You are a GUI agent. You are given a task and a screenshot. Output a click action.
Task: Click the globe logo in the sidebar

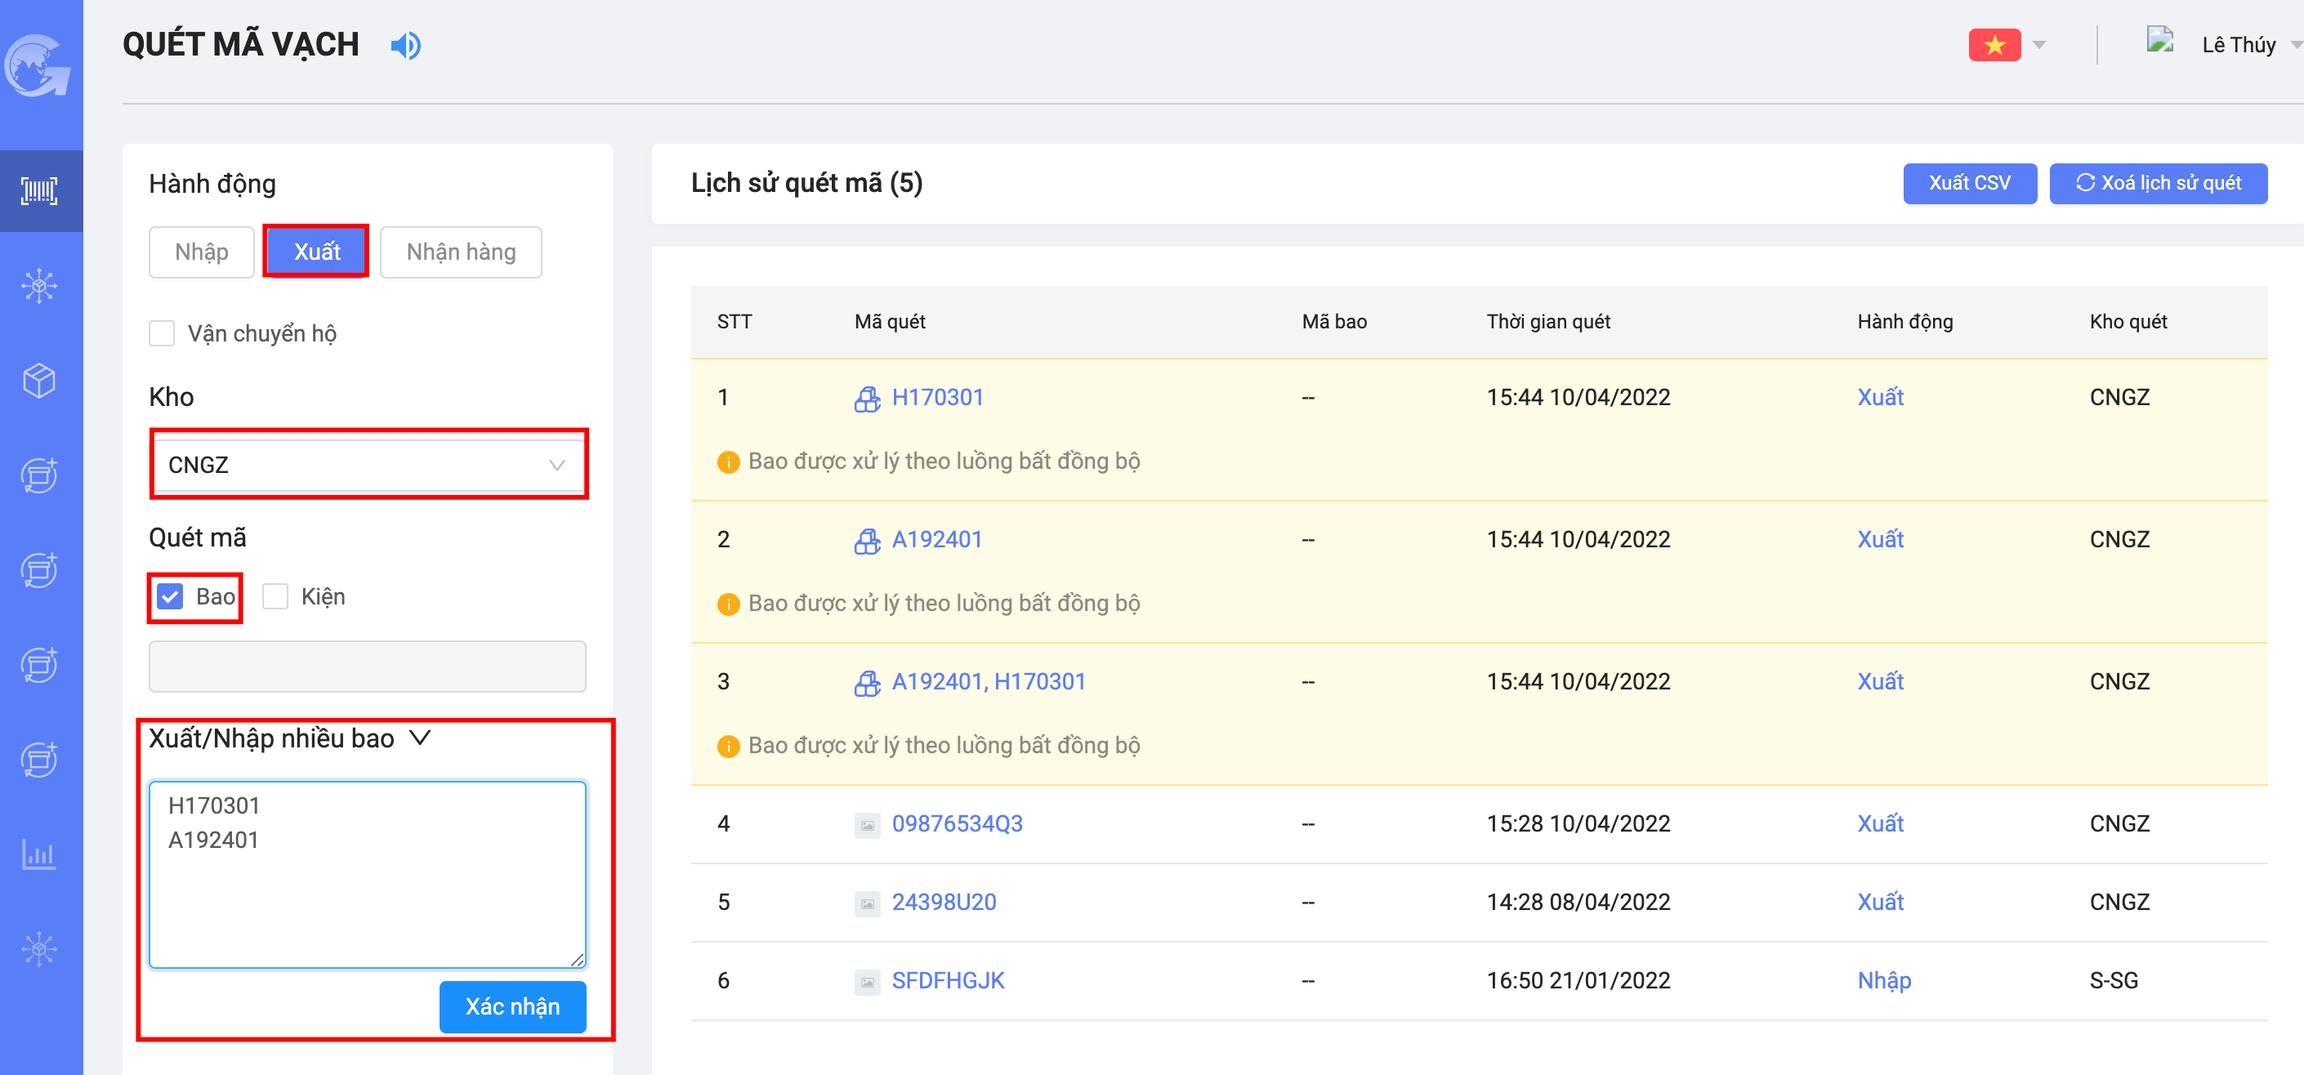(x=38, y=66)
